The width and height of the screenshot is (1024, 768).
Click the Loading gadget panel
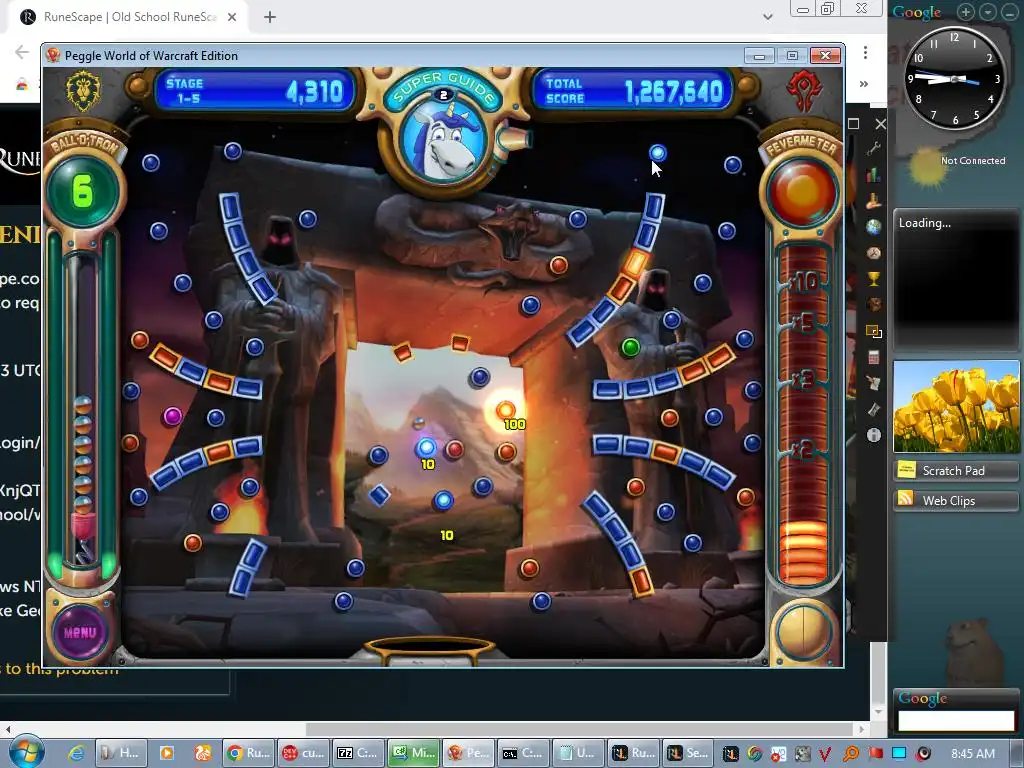(x=956, y=280)
